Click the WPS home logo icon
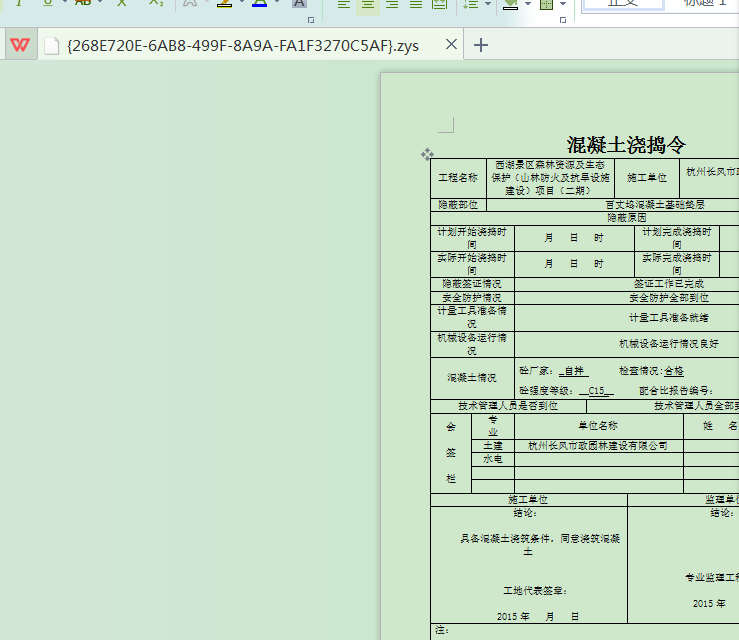This screenshot has width=739, height=640. click(x=19, y=45)
